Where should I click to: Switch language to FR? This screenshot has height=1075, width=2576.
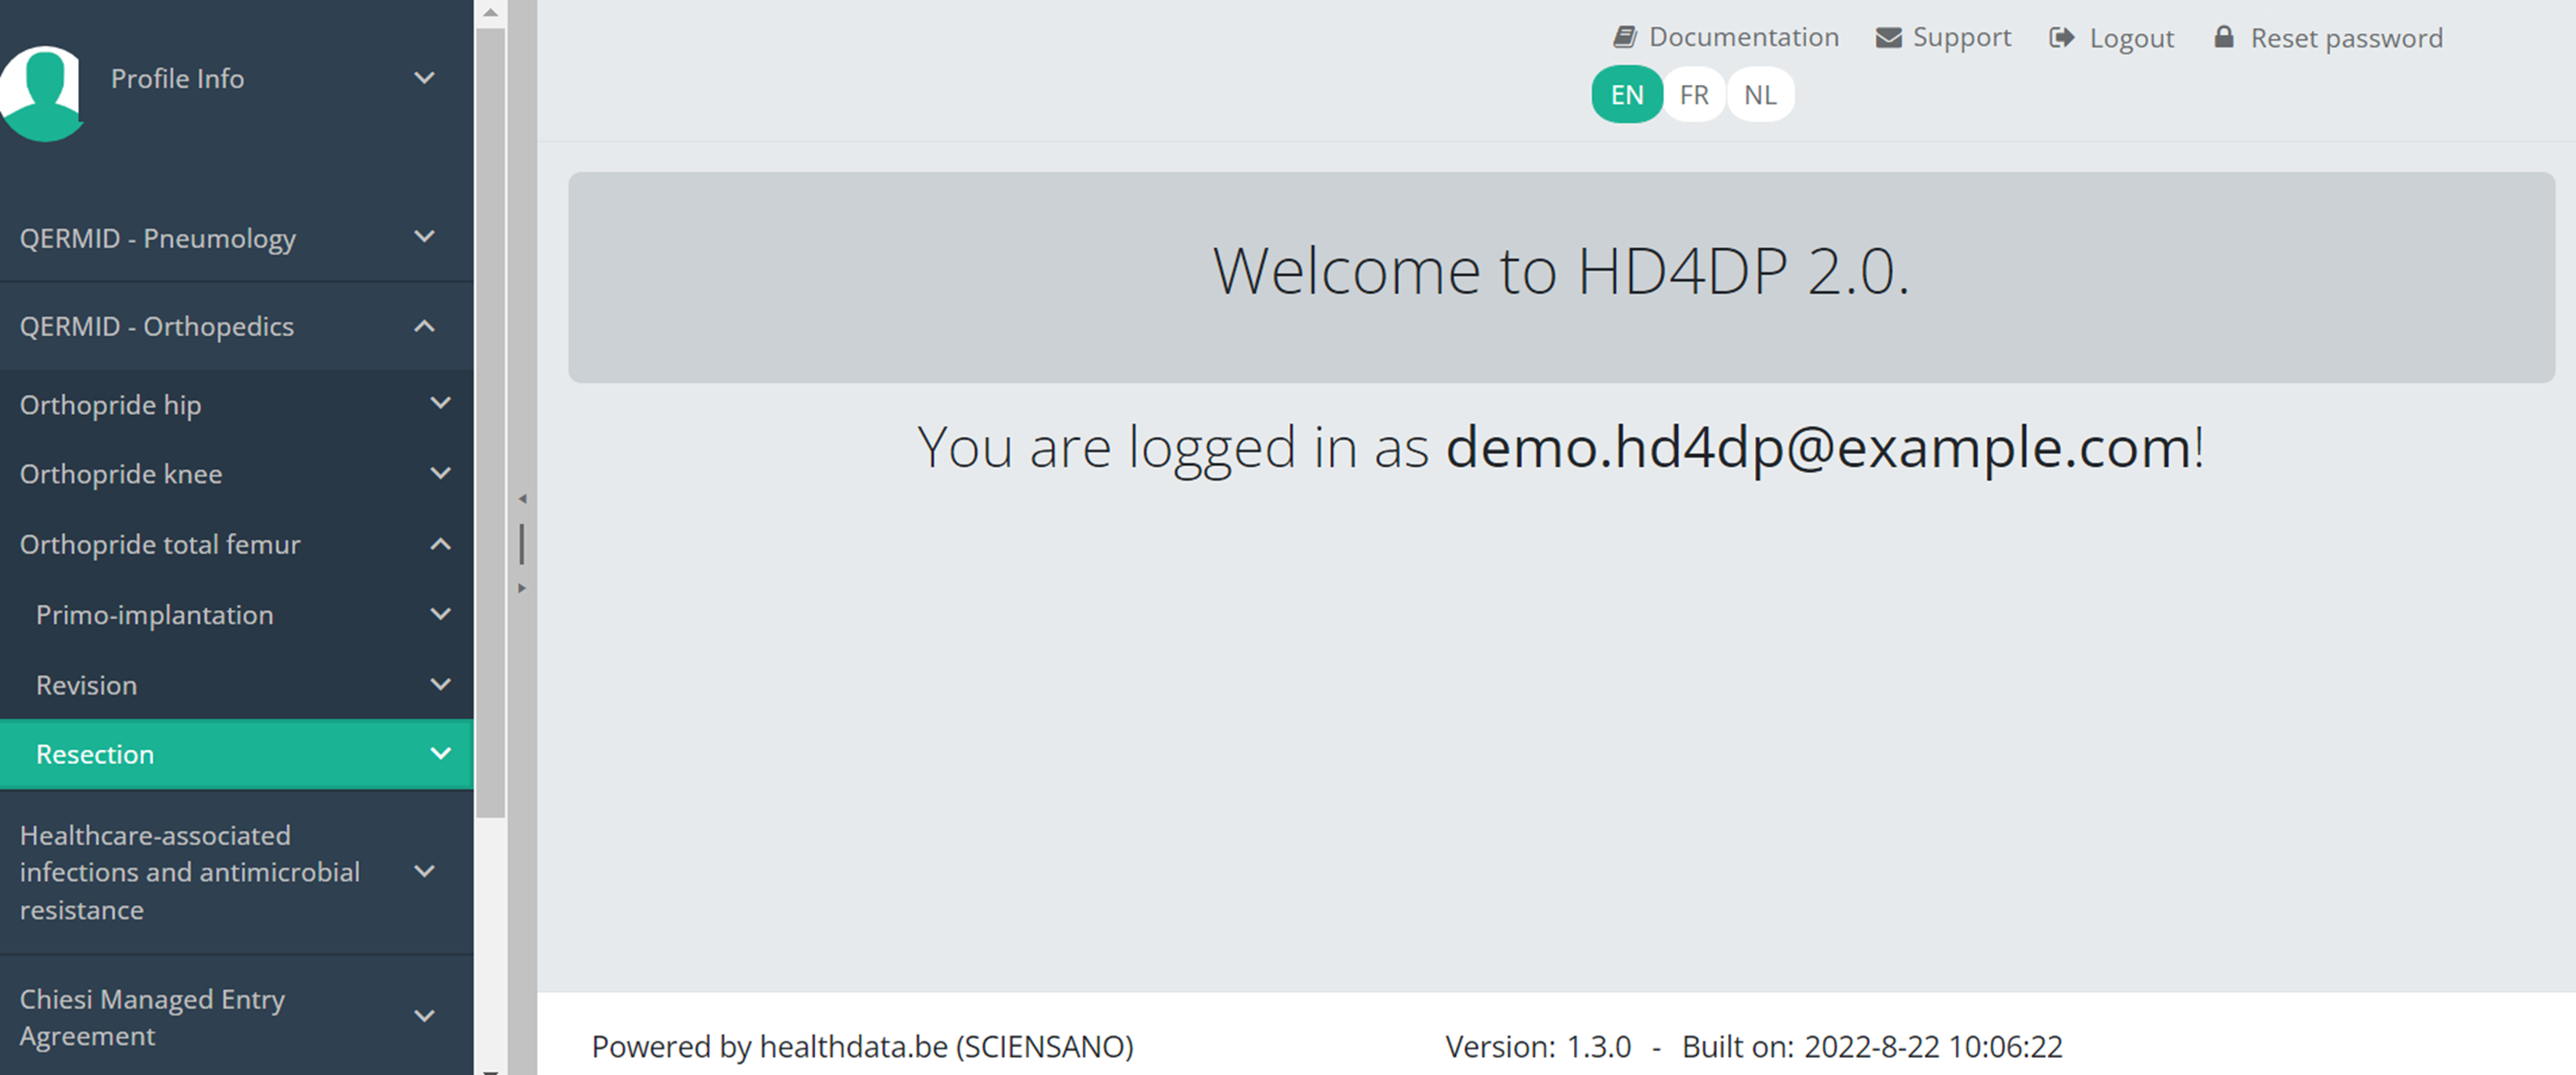(x=1693, y=95)
